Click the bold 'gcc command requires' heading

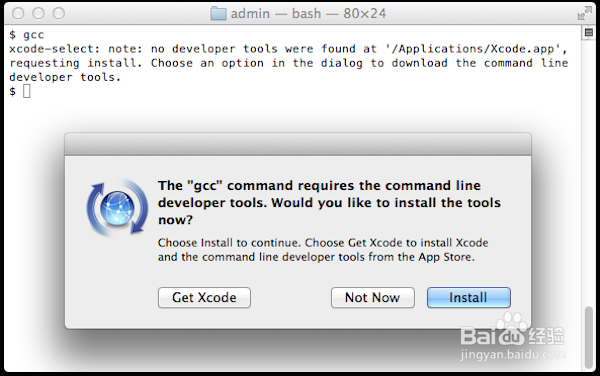point(329,202)
